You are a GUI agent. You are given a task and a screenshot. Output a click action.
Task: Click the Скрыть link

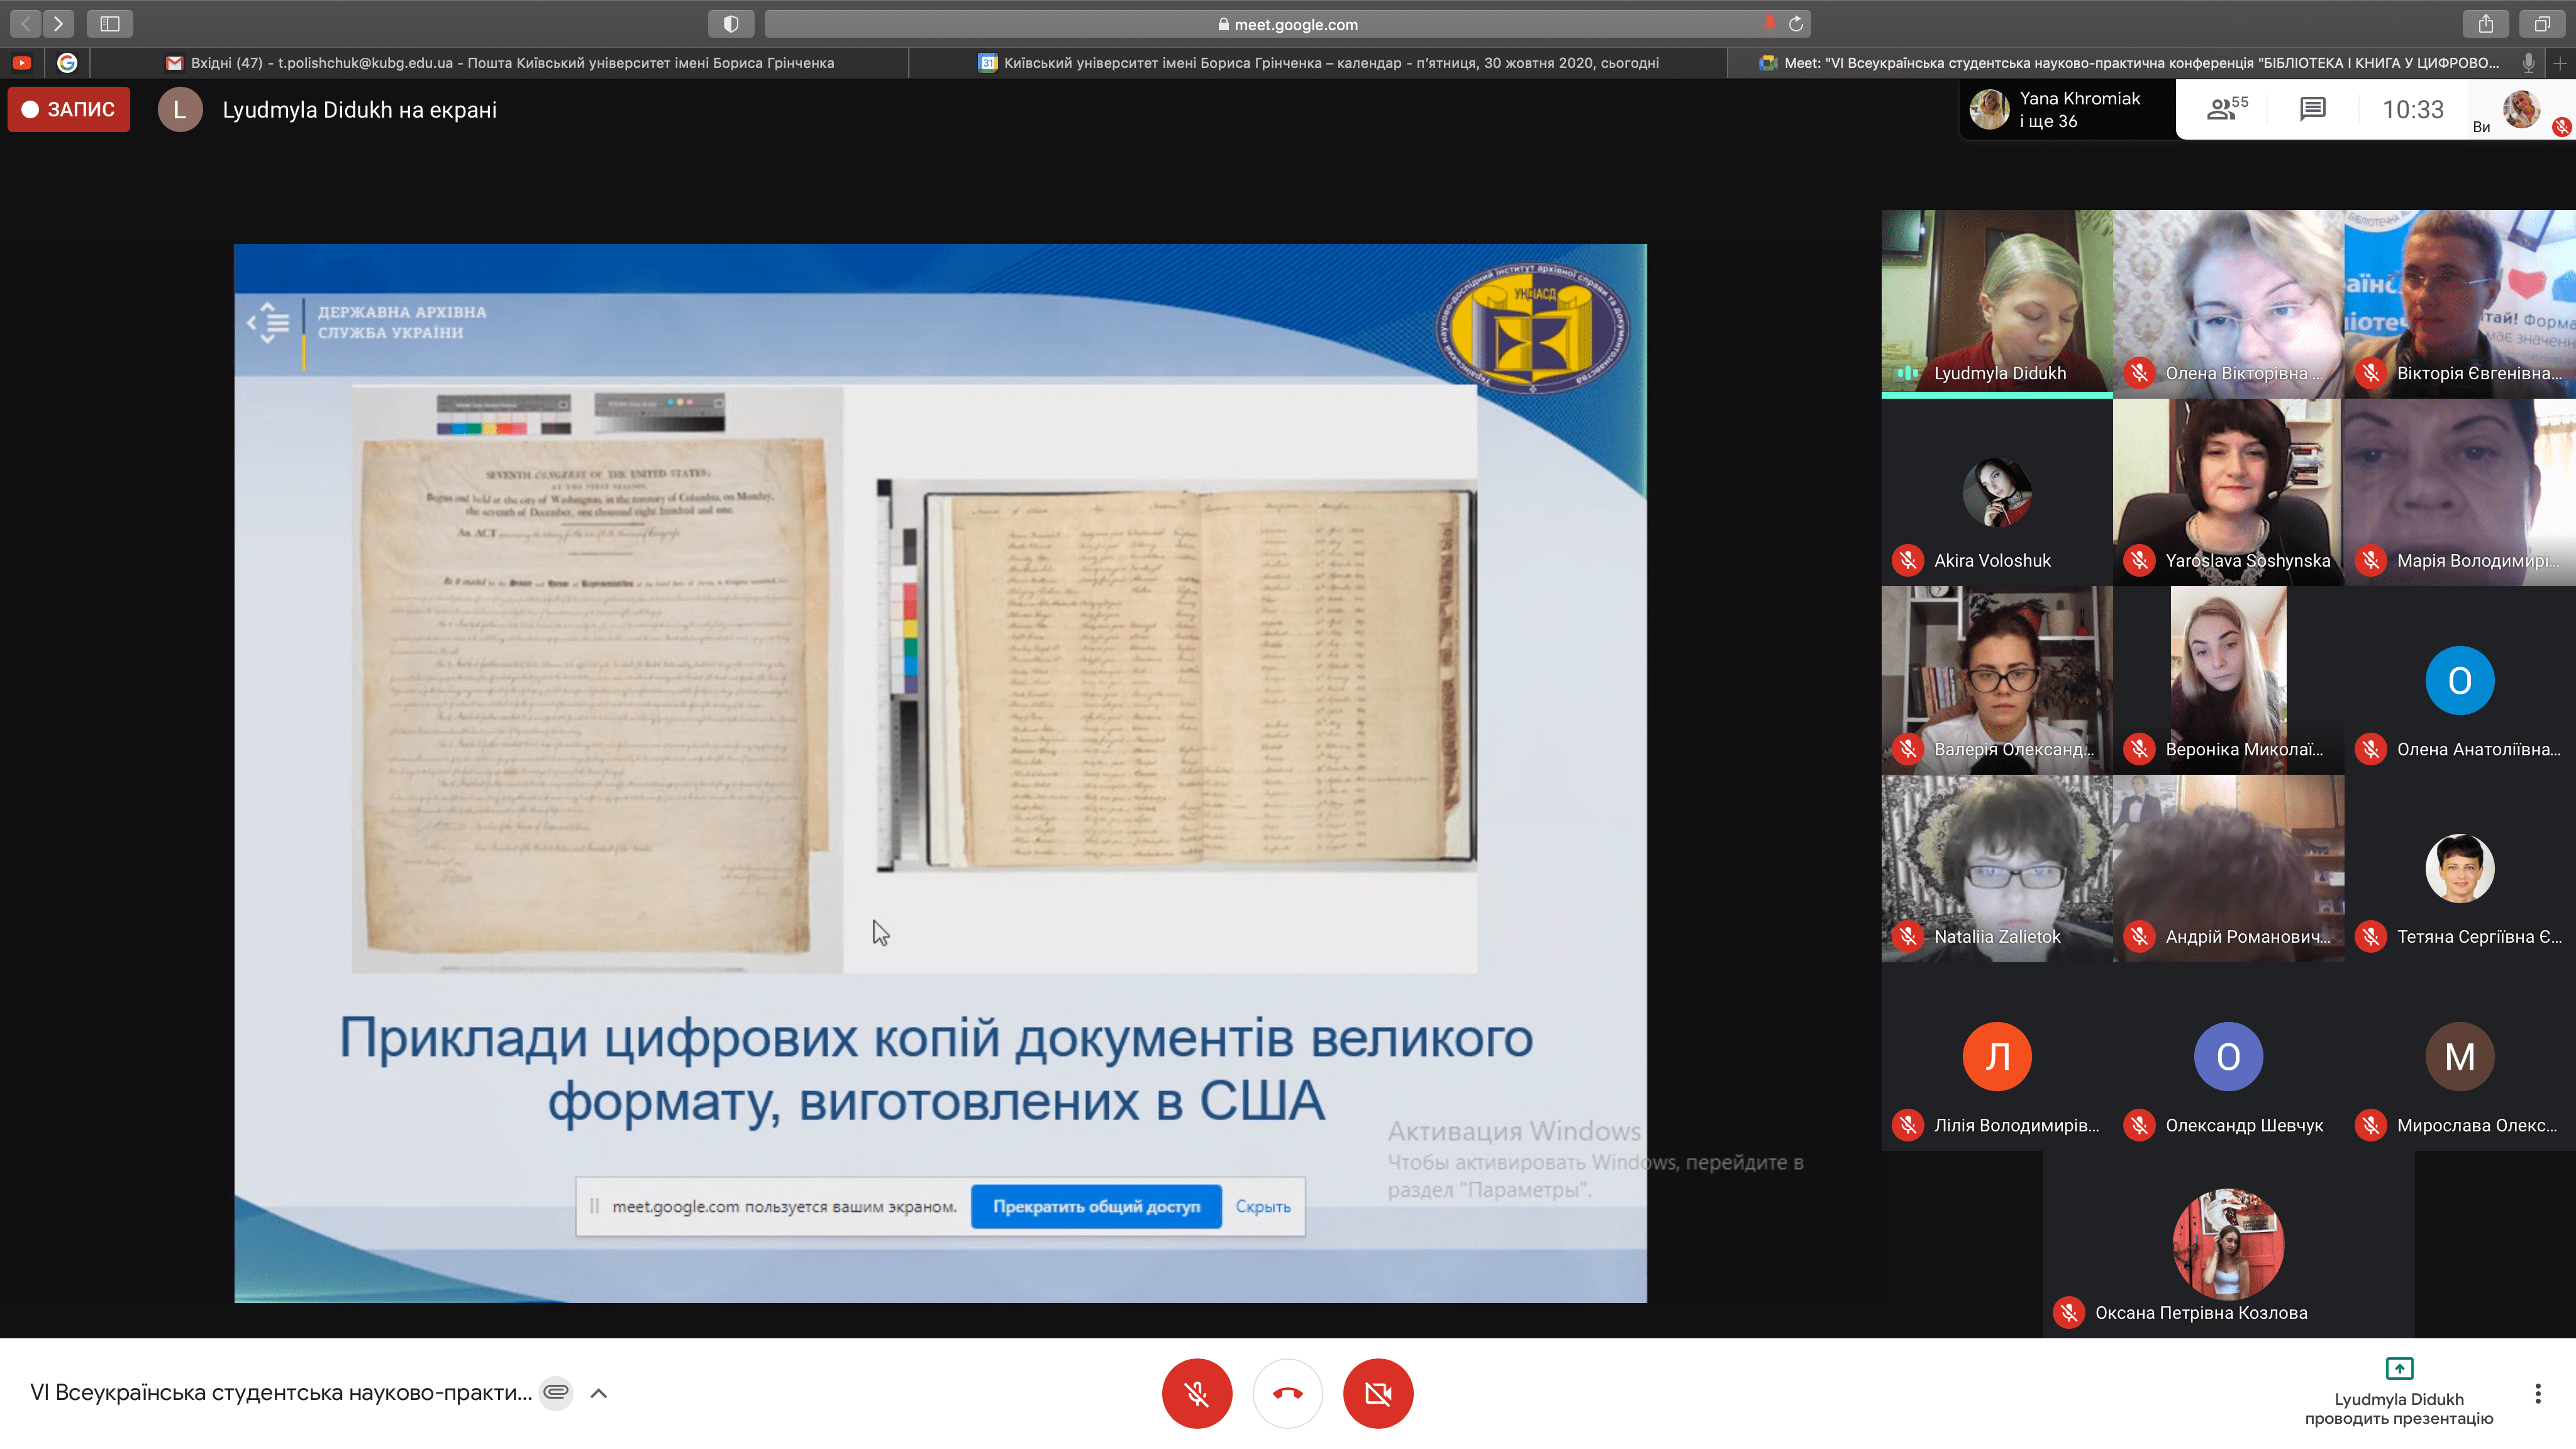[x=1262, y=1206]
